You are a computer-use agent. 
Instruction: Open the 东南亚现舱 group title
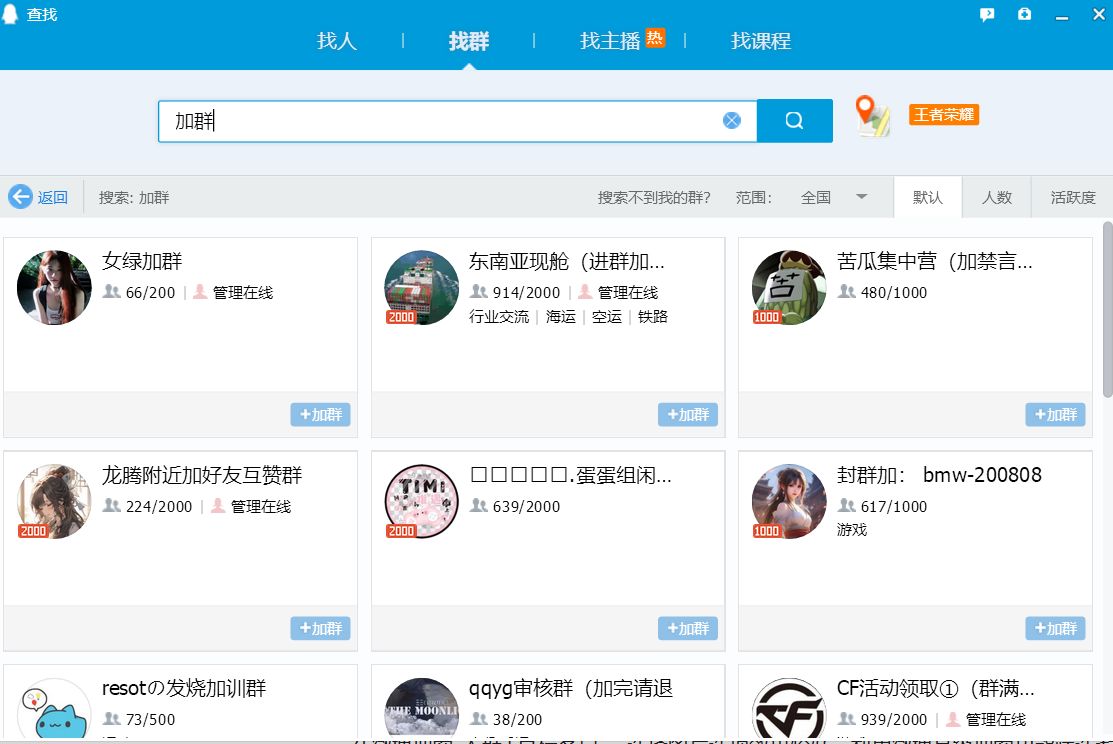[x=566, y=261]
